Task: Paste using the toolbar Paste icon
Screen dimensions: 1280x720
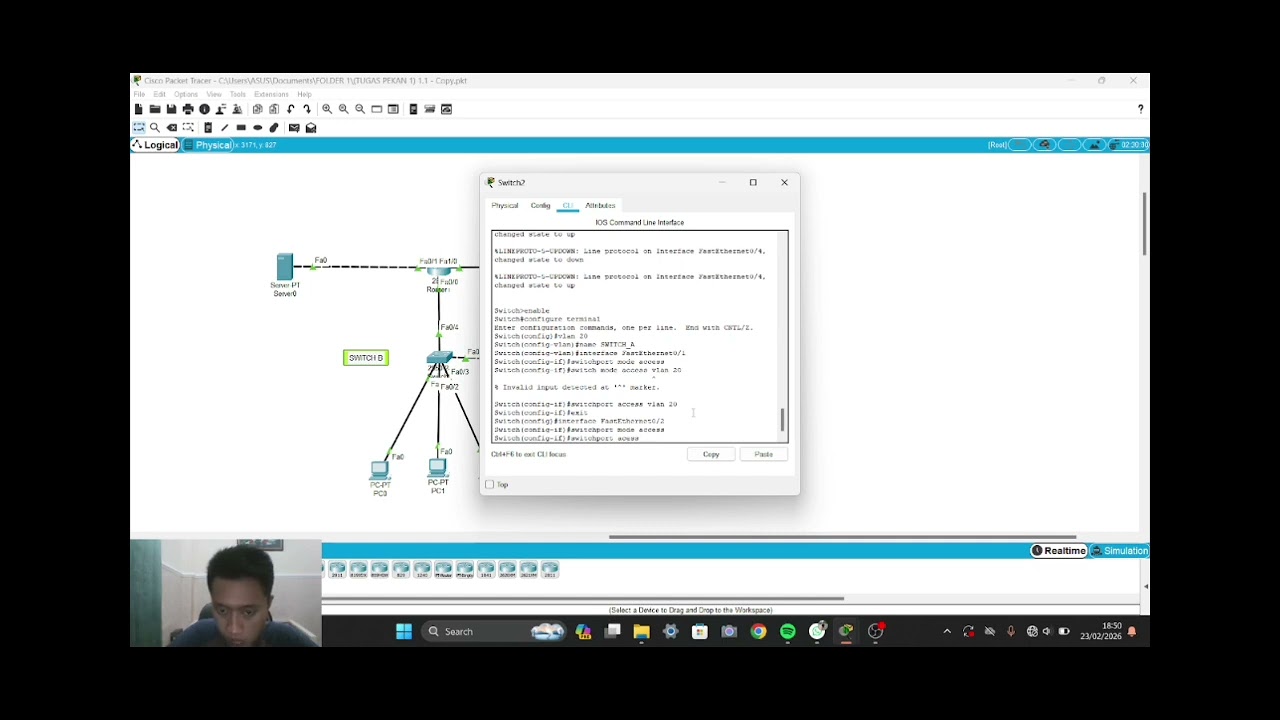Action: coord(274,109)
